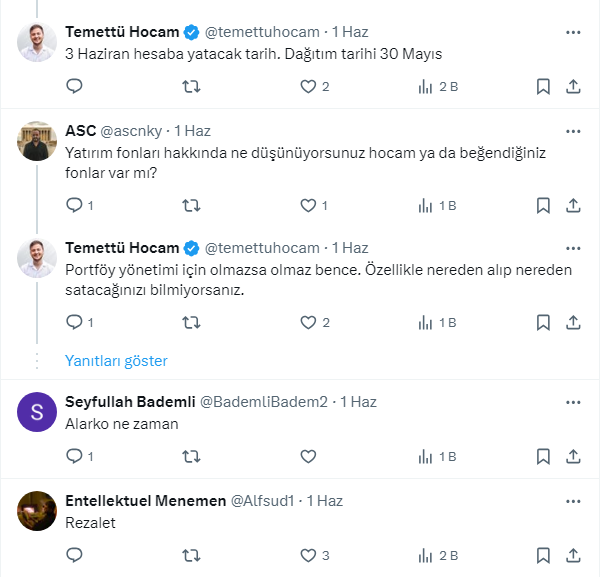Click Seyfullah Bademli's purple avatar
The image size is (615, 577).
click(x=37, y=412)
